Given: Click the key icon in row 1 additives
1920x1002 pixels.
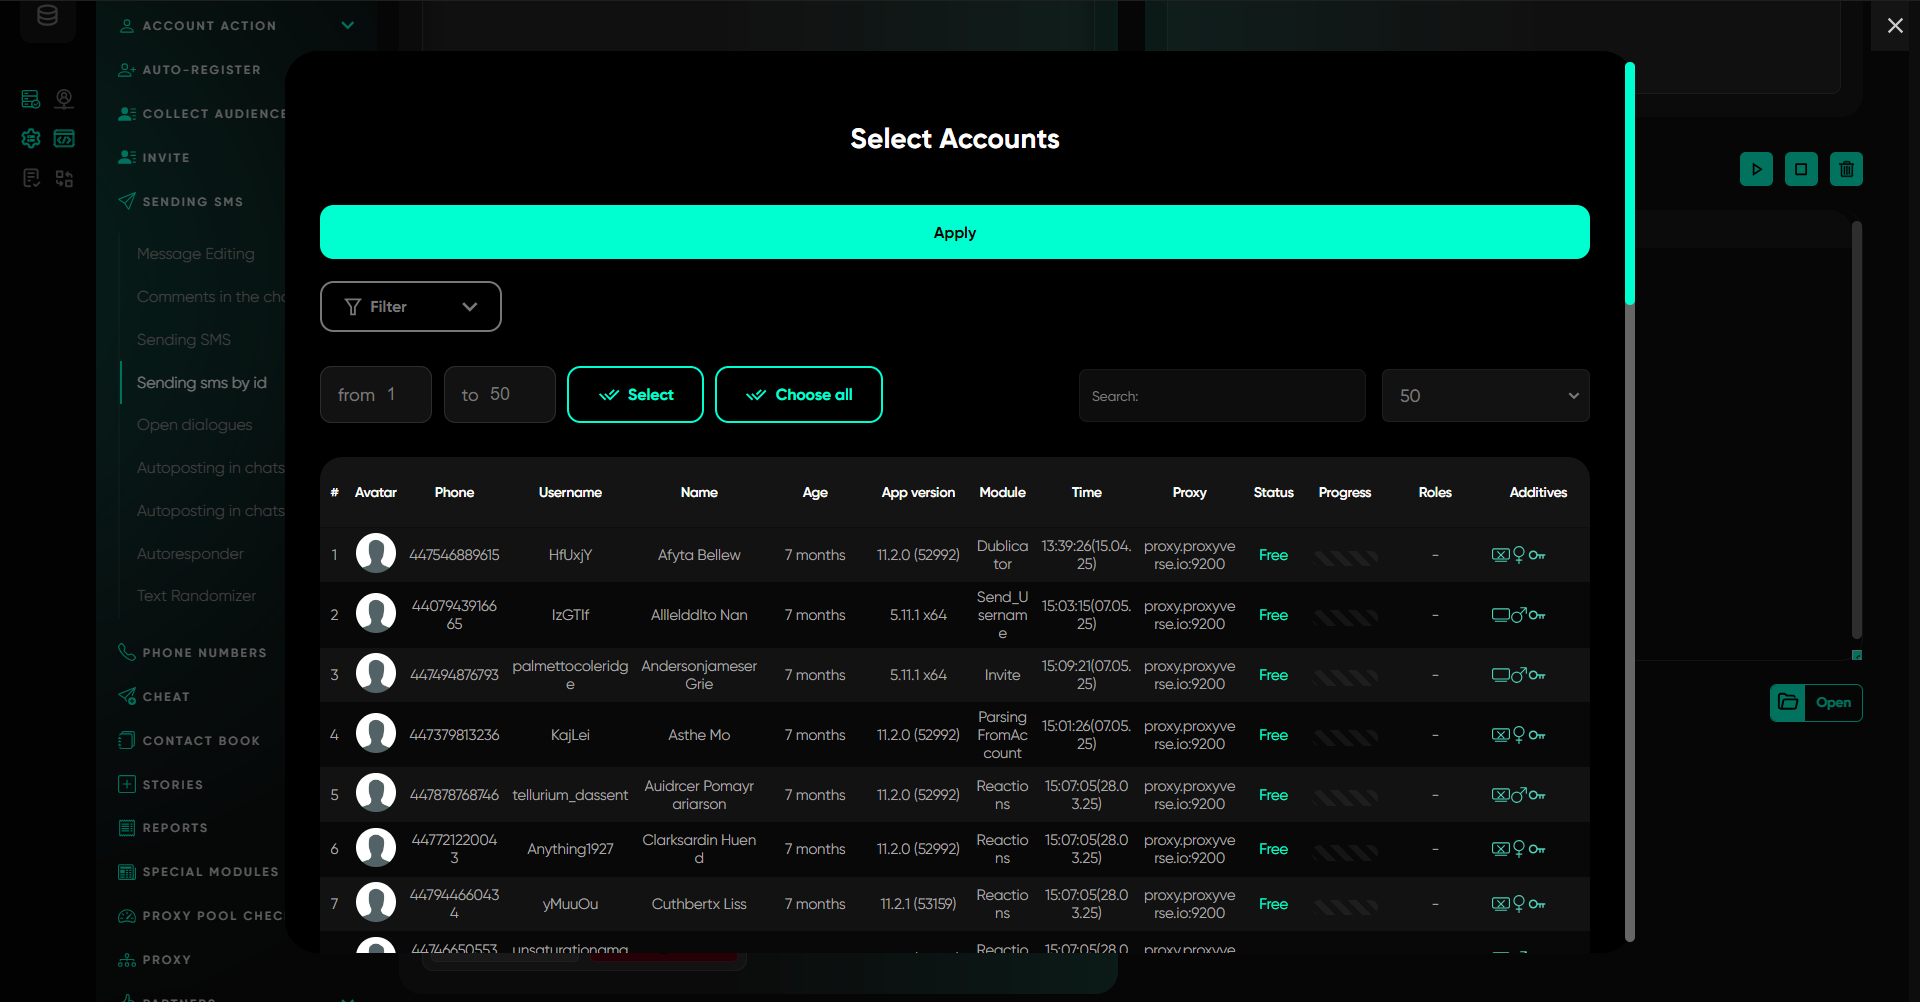Looking at the screenshot, I should click(x=1537, y=555).
